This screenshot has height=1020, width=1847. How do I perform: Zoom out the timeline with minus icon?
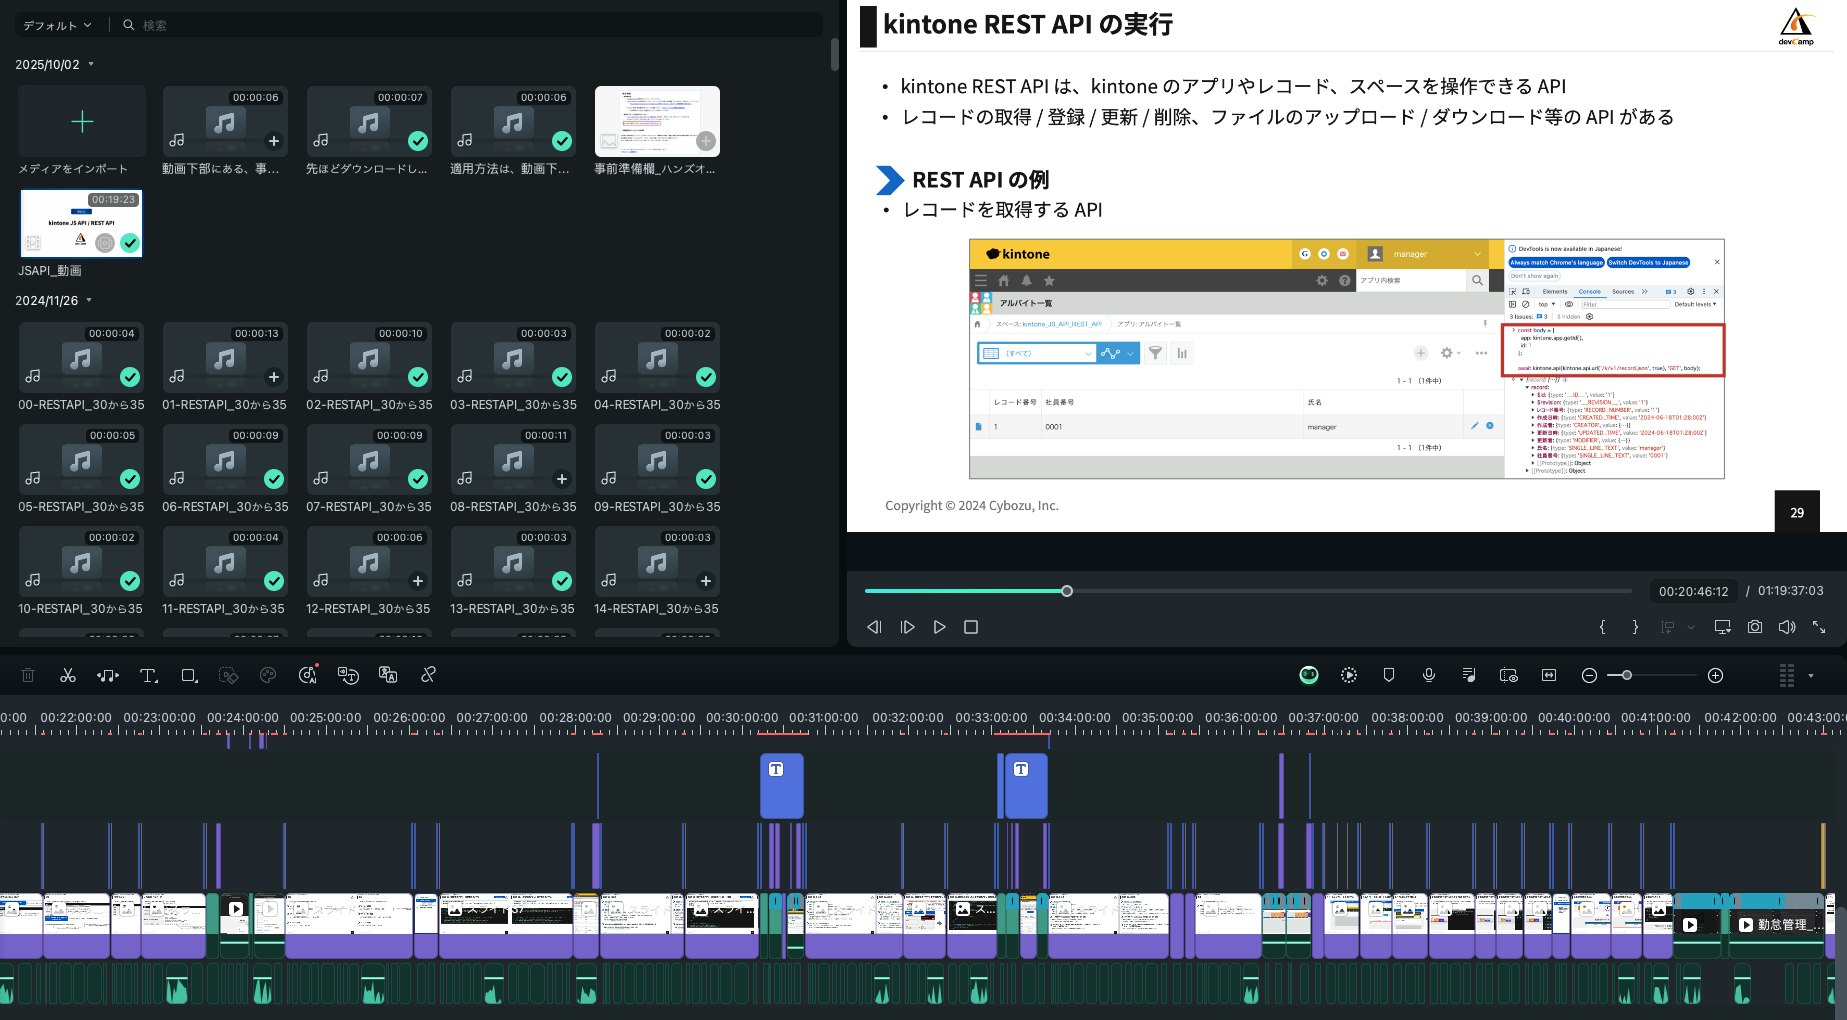coord(1589,676)
